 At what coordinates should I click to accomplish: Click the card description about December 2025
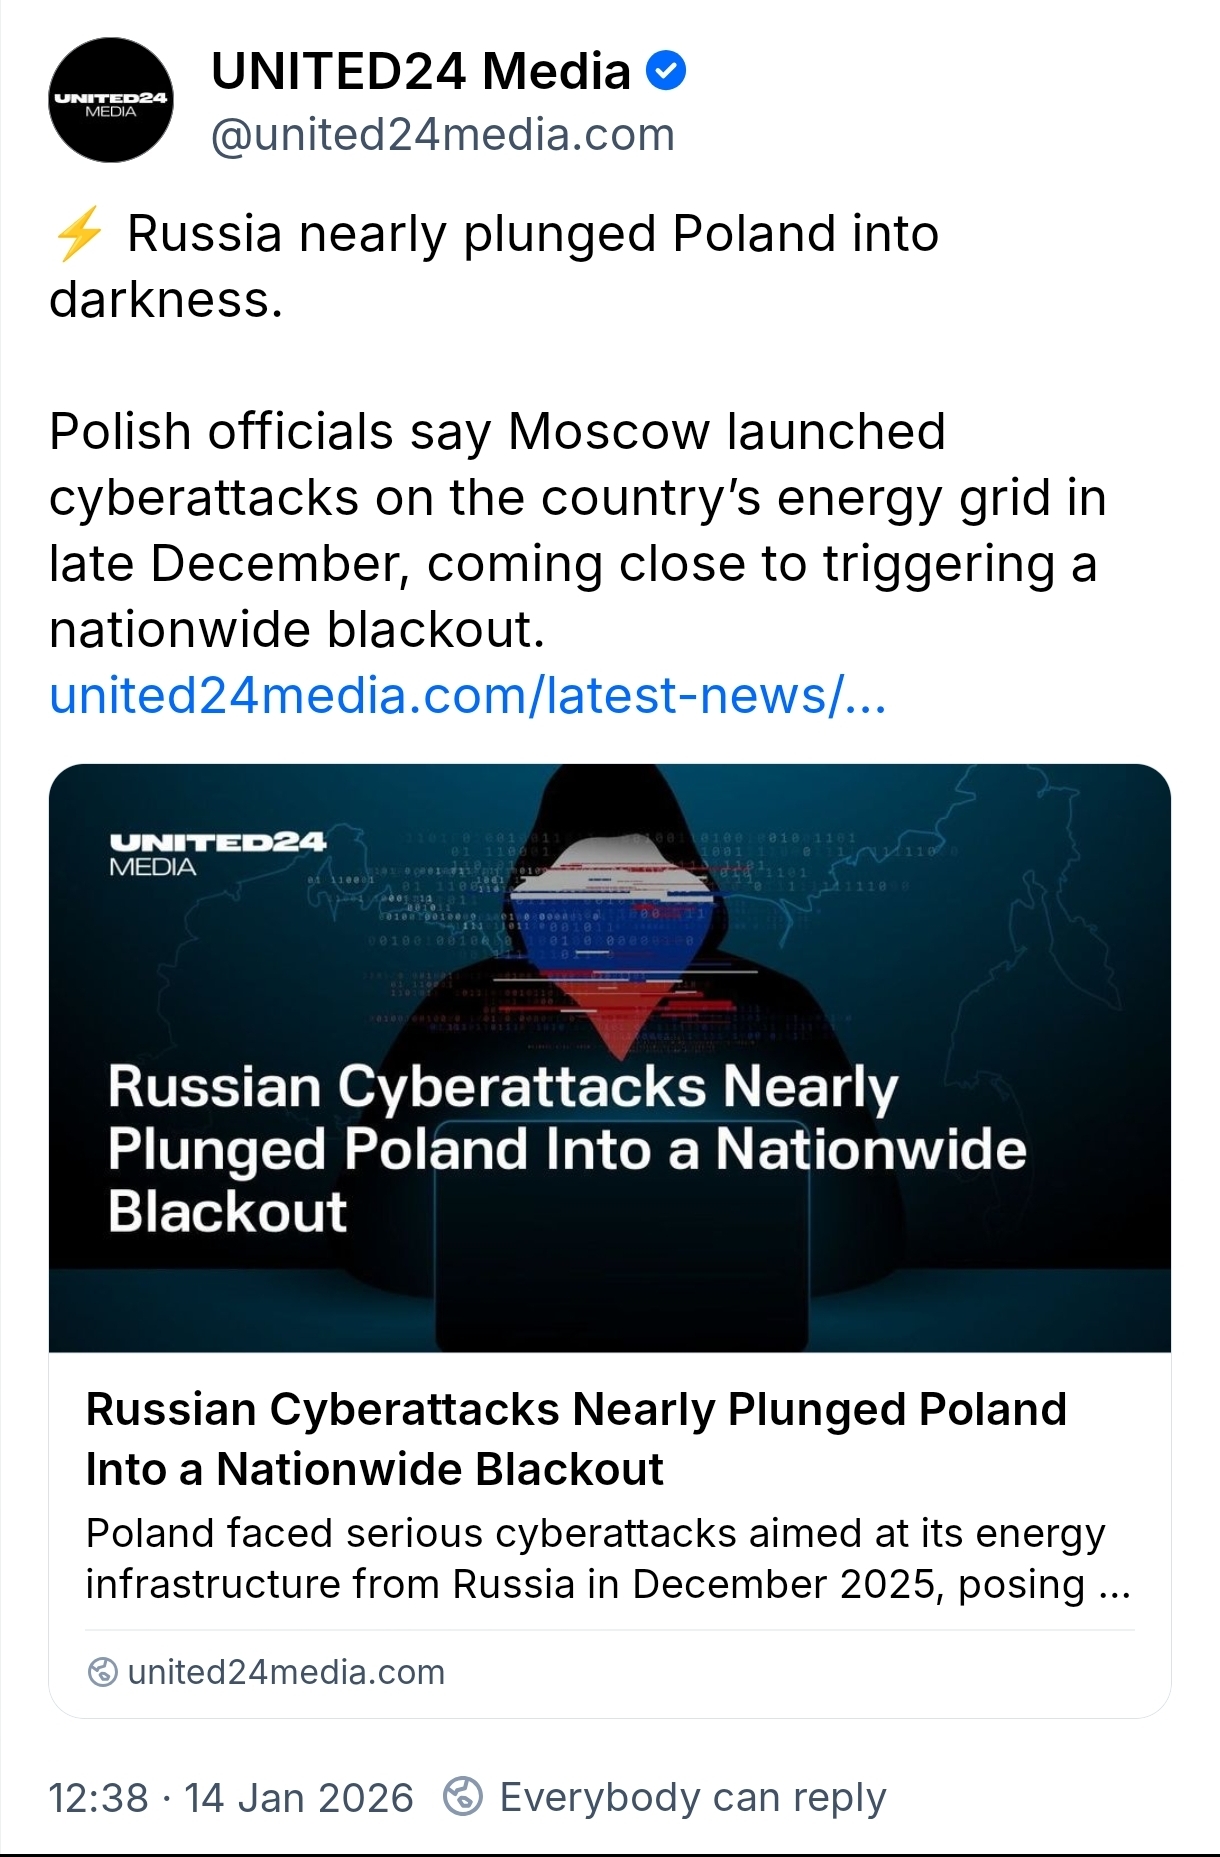(x=607, y=1558)
